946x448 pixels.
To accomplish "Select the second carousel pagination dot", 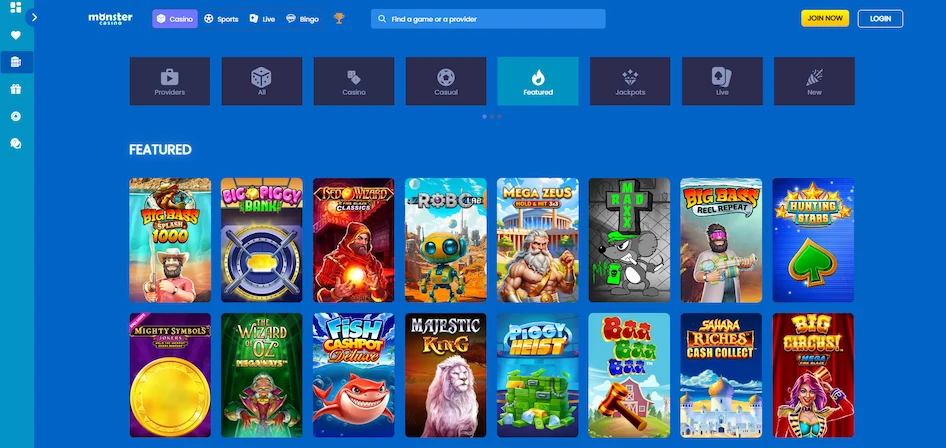I will (492, 116).
